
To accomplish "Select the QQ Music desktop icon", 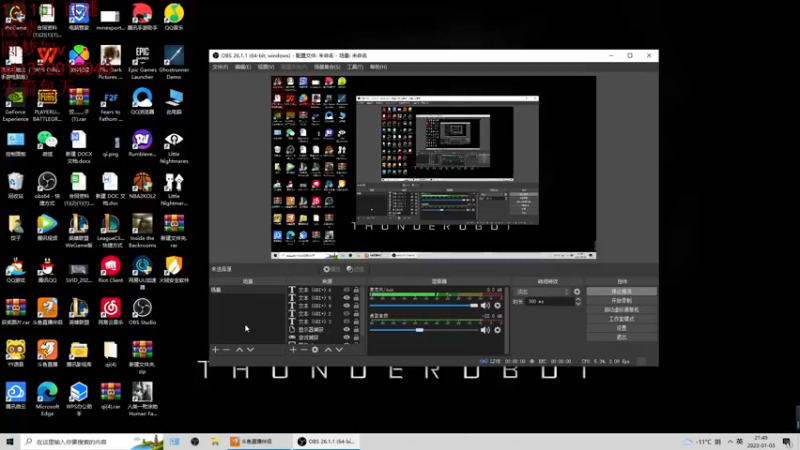I will [174, 17].
